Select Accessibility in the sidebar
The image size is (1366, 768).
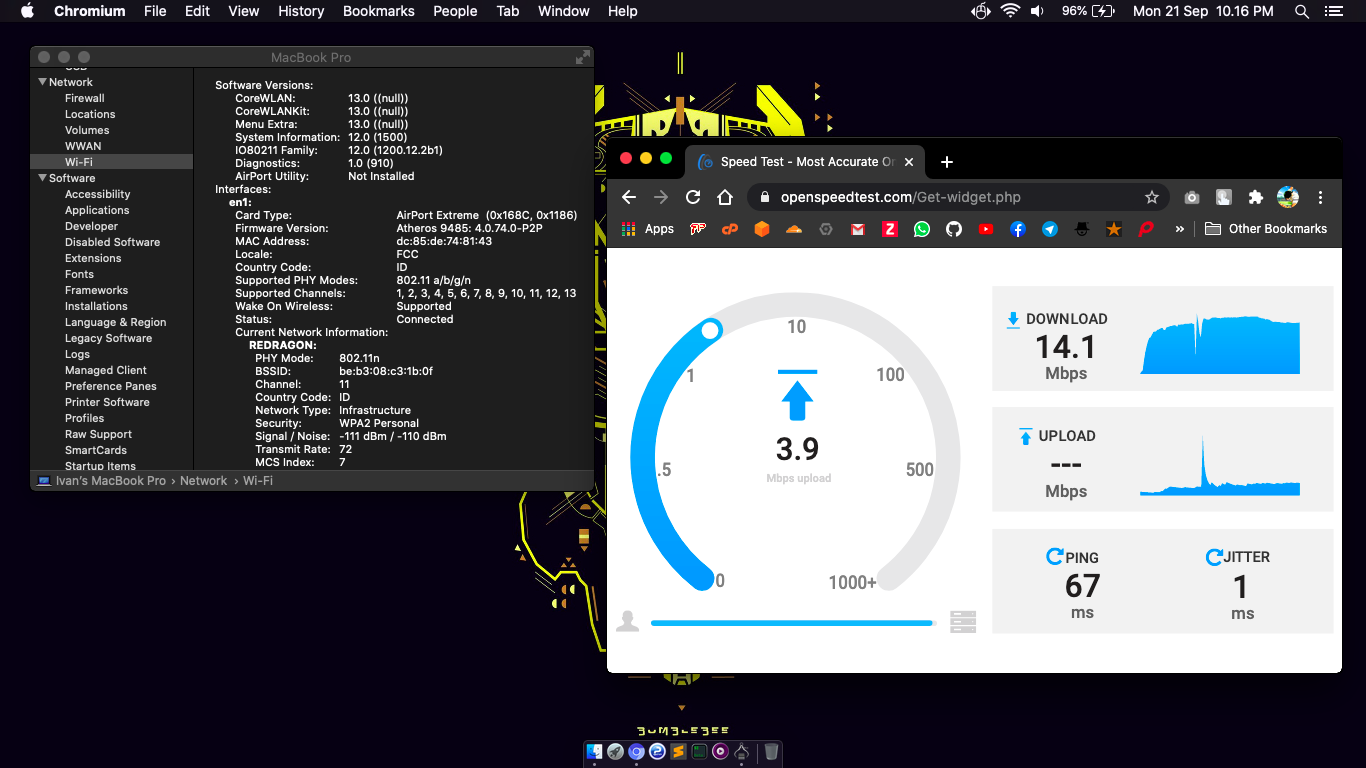tap(98, 194)
